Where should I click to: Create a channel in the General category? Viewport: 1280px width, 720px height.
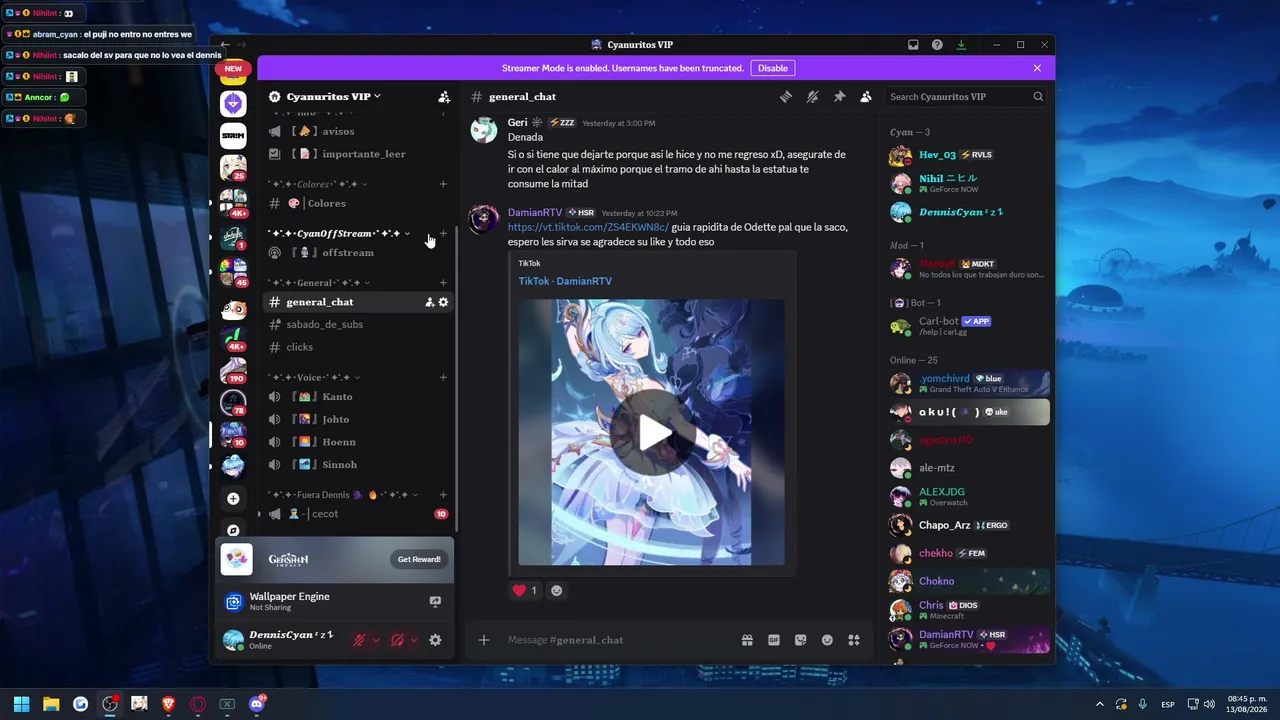pyautogui.click(x=443, y=283)
